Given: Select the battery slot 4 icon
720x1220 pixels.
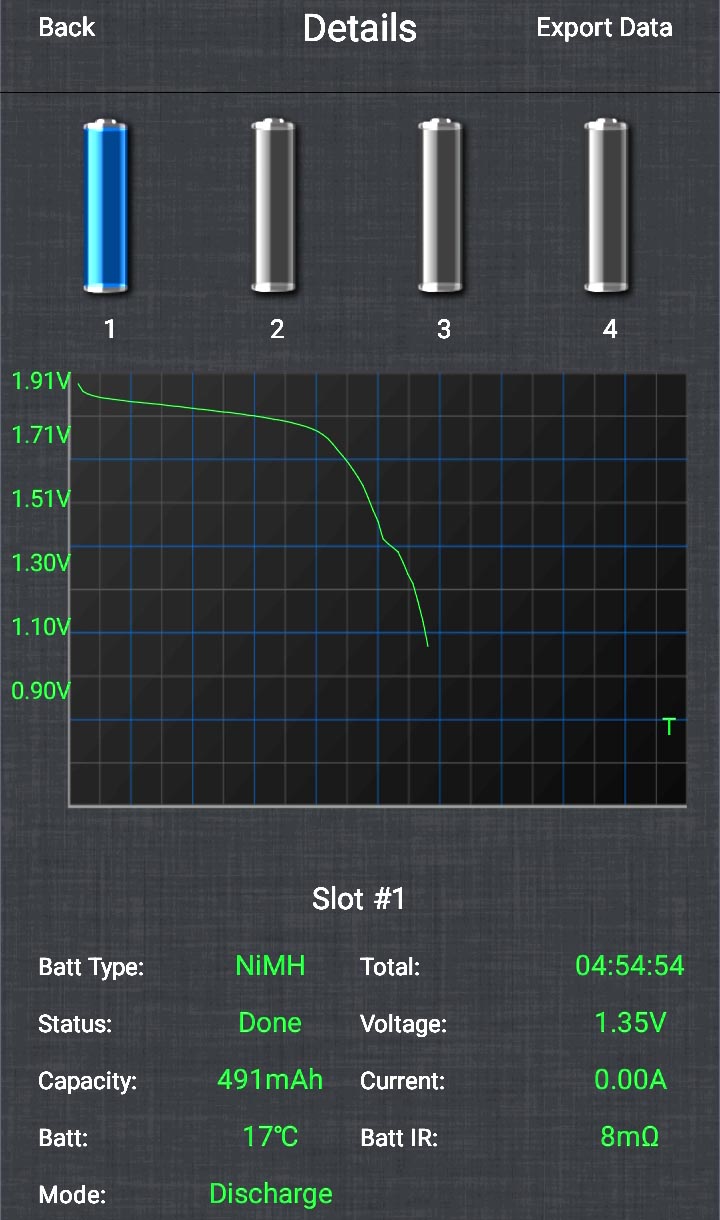Looking at the screenshot, I should click(x=608, y=207).
